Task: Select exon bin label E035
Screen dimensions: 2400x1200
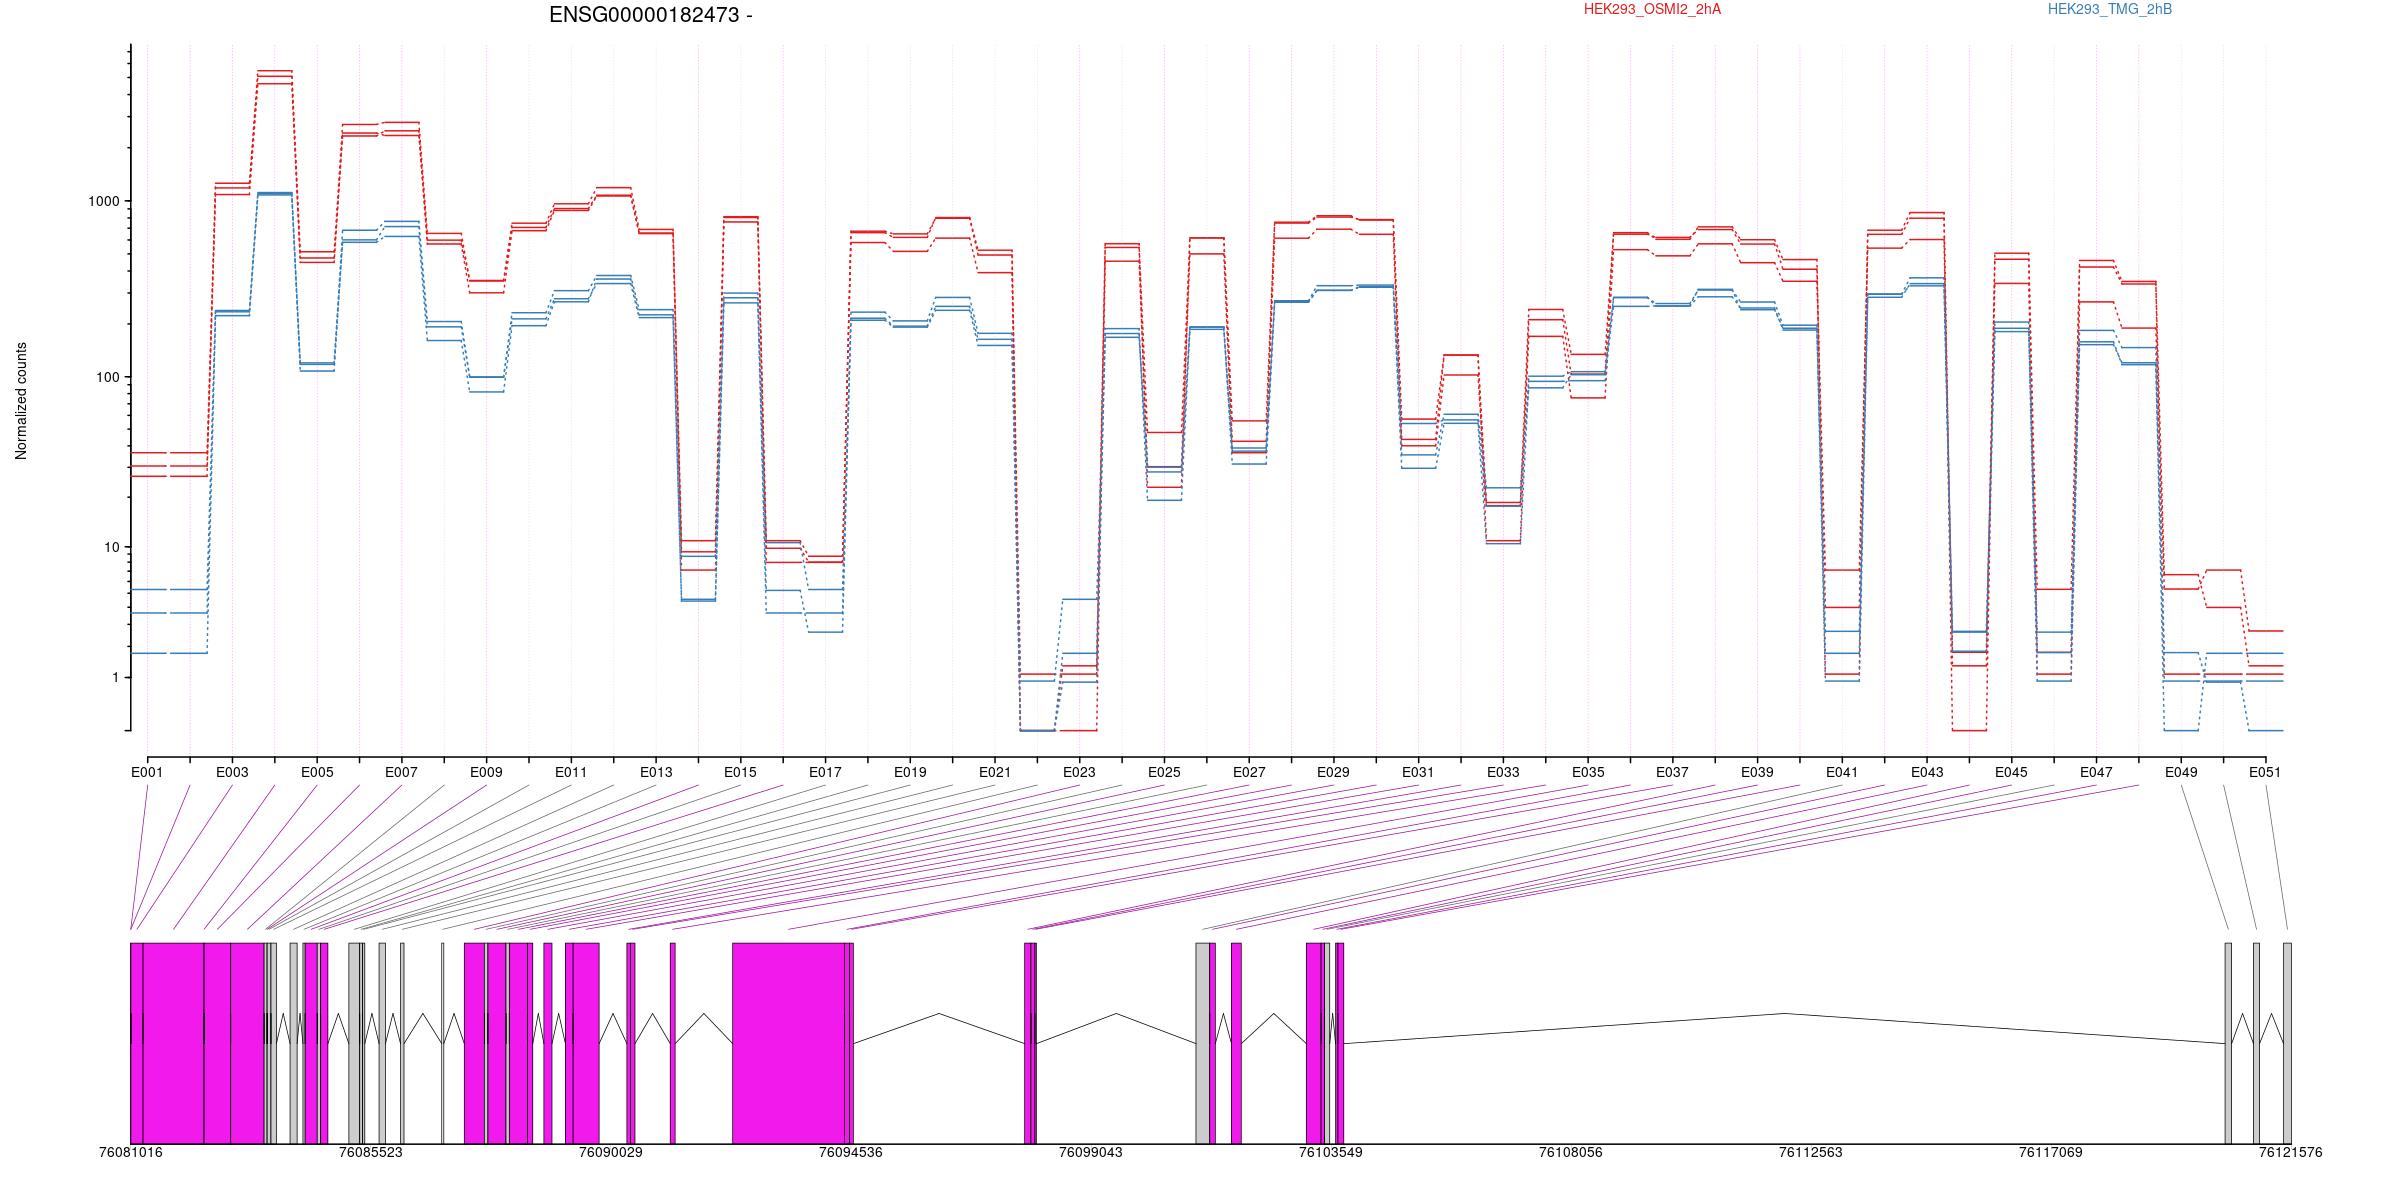Action: pyautogui.click(x=1588, y=772)
